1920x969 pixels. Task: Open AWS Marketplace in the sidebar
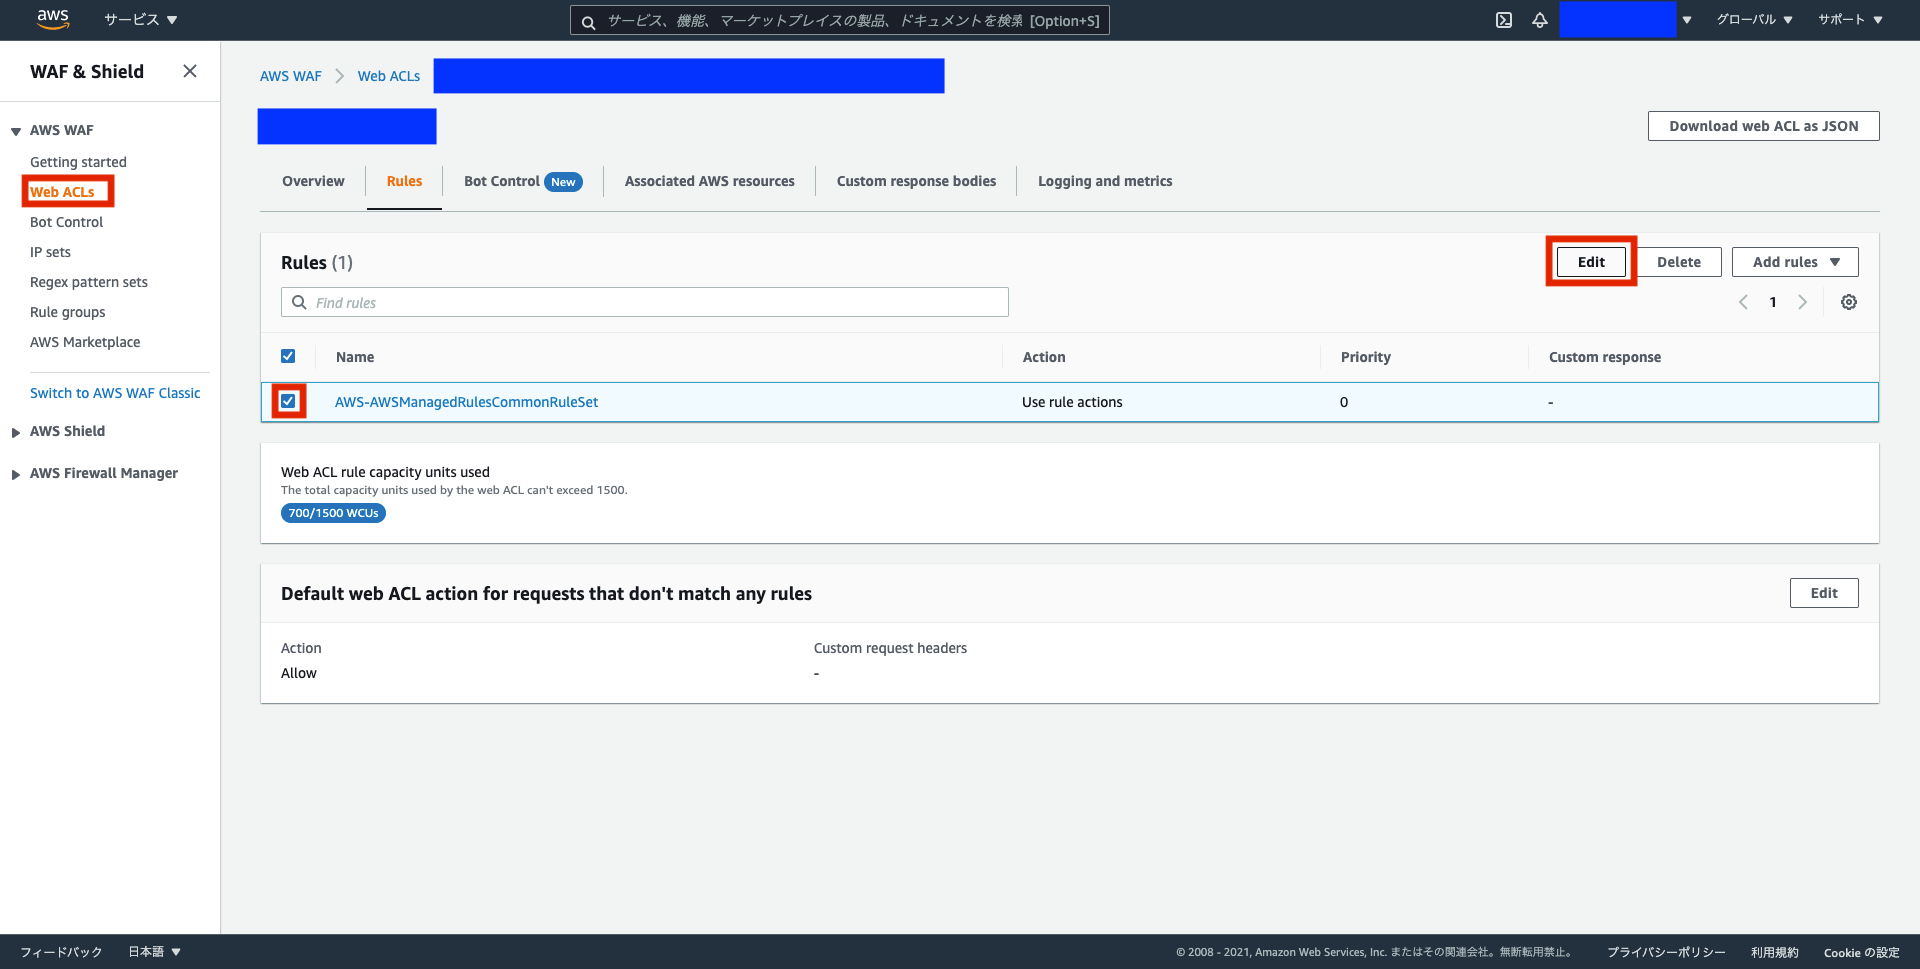click(85, 342)
